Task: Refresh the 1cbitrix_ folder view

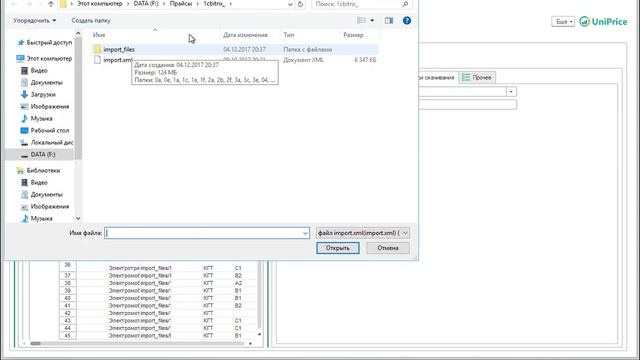Action: click(300, 4)
